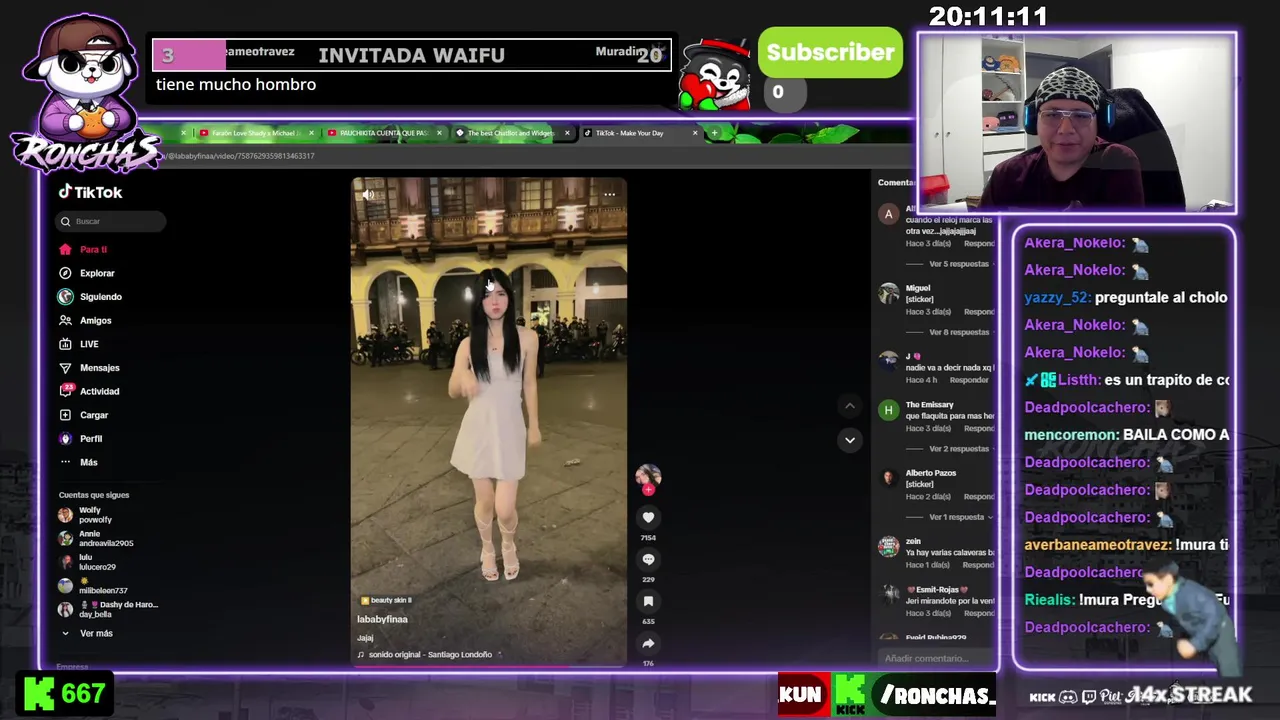Switch to PAUCHIKITA CUENTA QUE PASO tab
1280x720 pixels.
point(382,133)
